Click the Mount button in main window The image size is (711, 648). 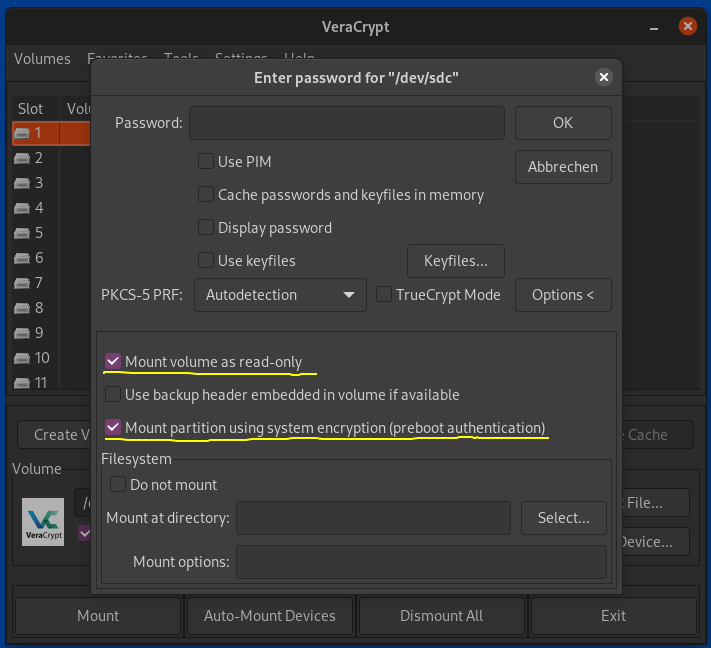(98, 616)
